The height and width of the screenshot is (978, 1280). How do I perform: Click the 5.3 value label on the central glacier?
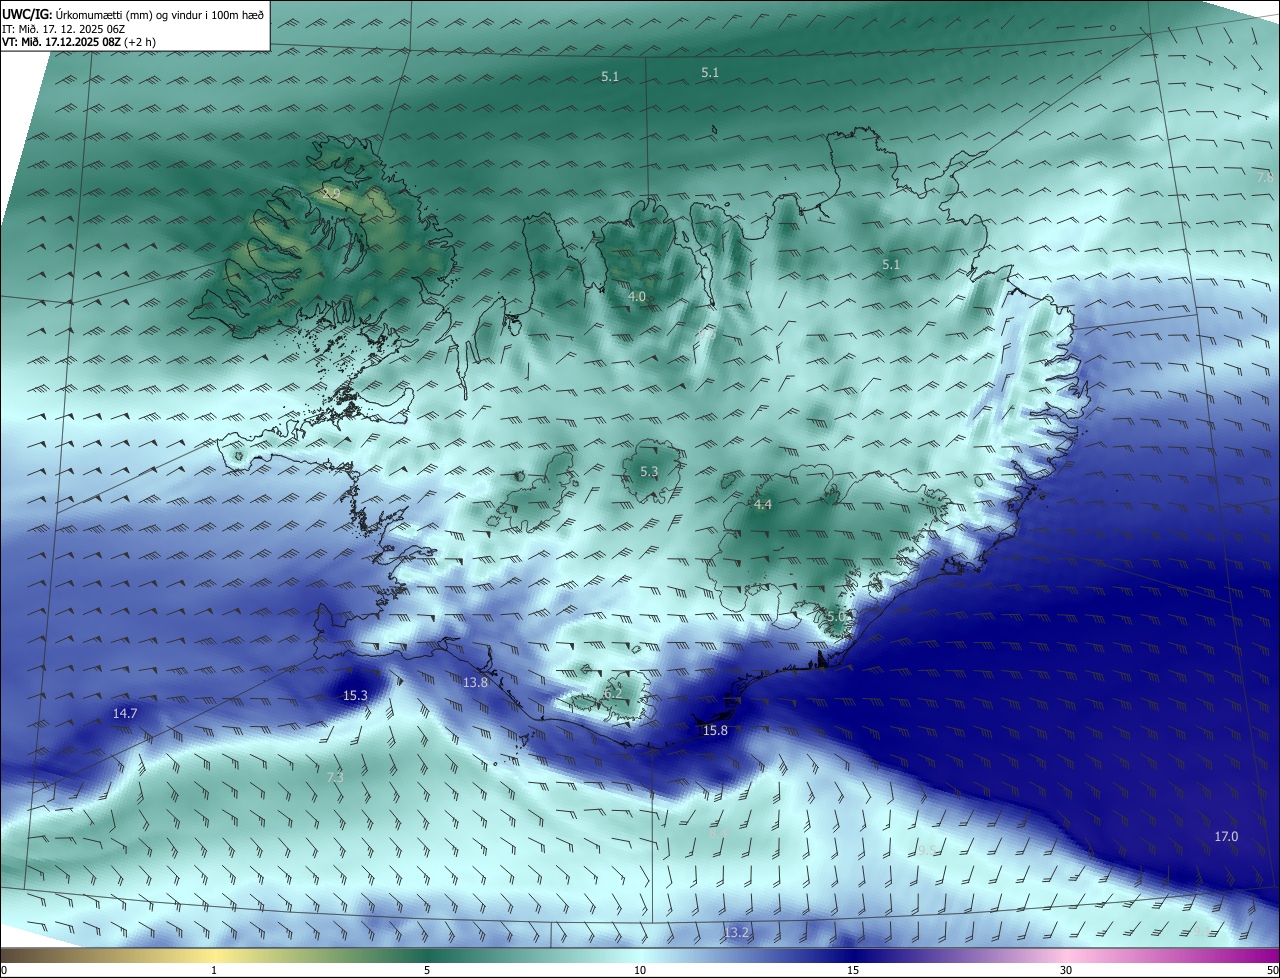coord(649,471)
